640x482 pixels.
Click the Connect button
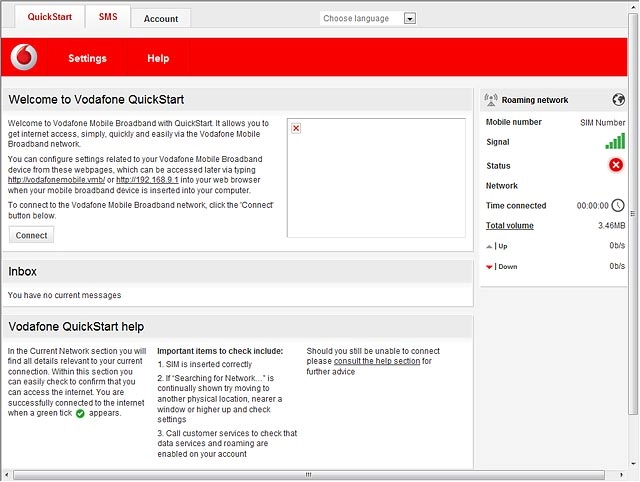31,235
